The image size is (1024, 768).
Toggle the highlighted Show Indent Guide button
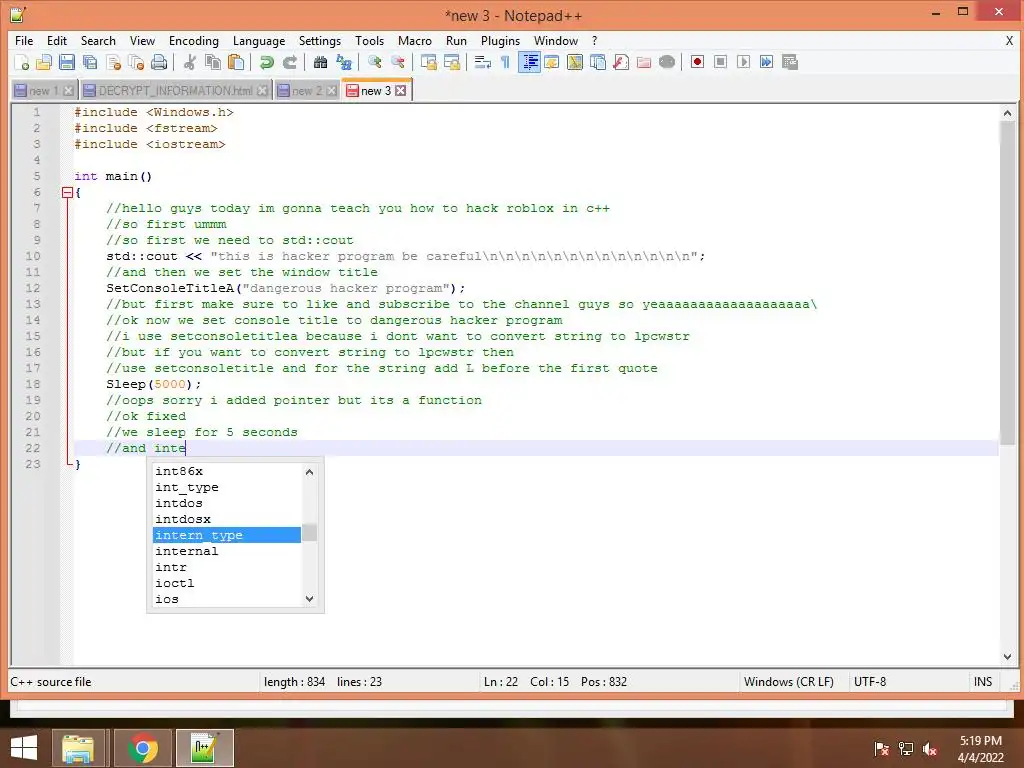[529, 62]
